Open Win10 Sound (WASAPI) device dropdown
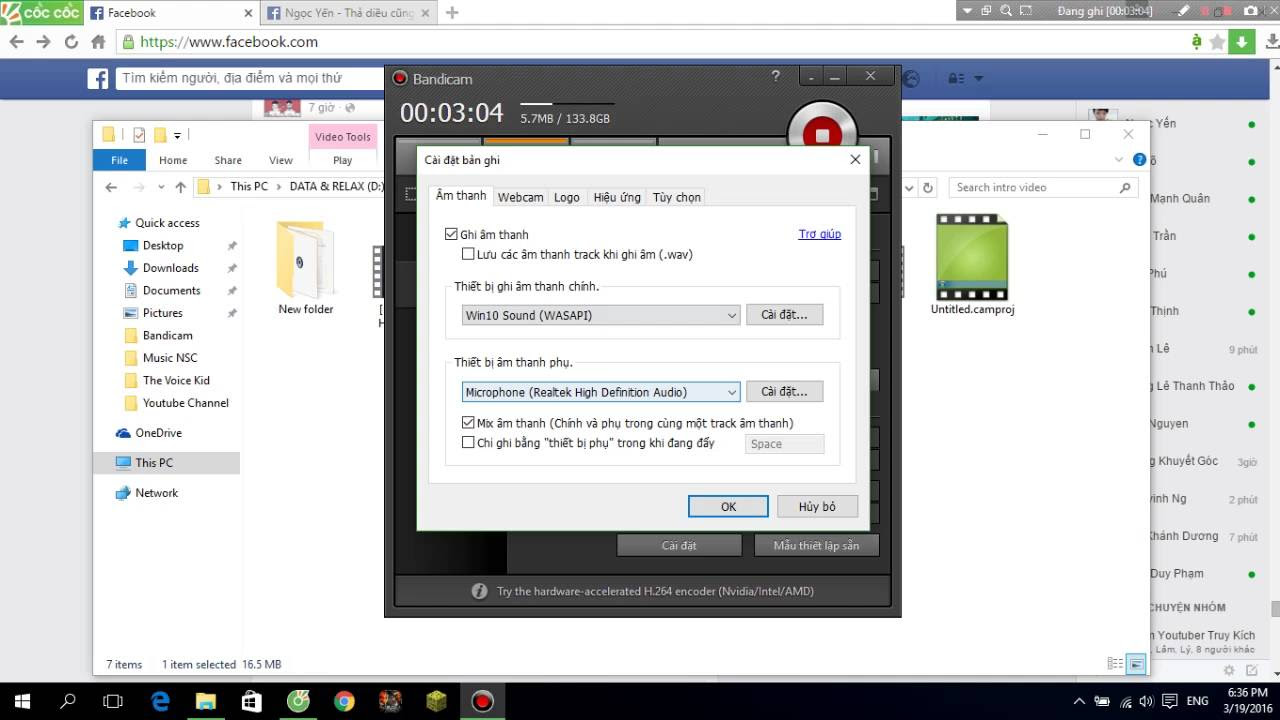1280x720 pixels. (601, 315)
